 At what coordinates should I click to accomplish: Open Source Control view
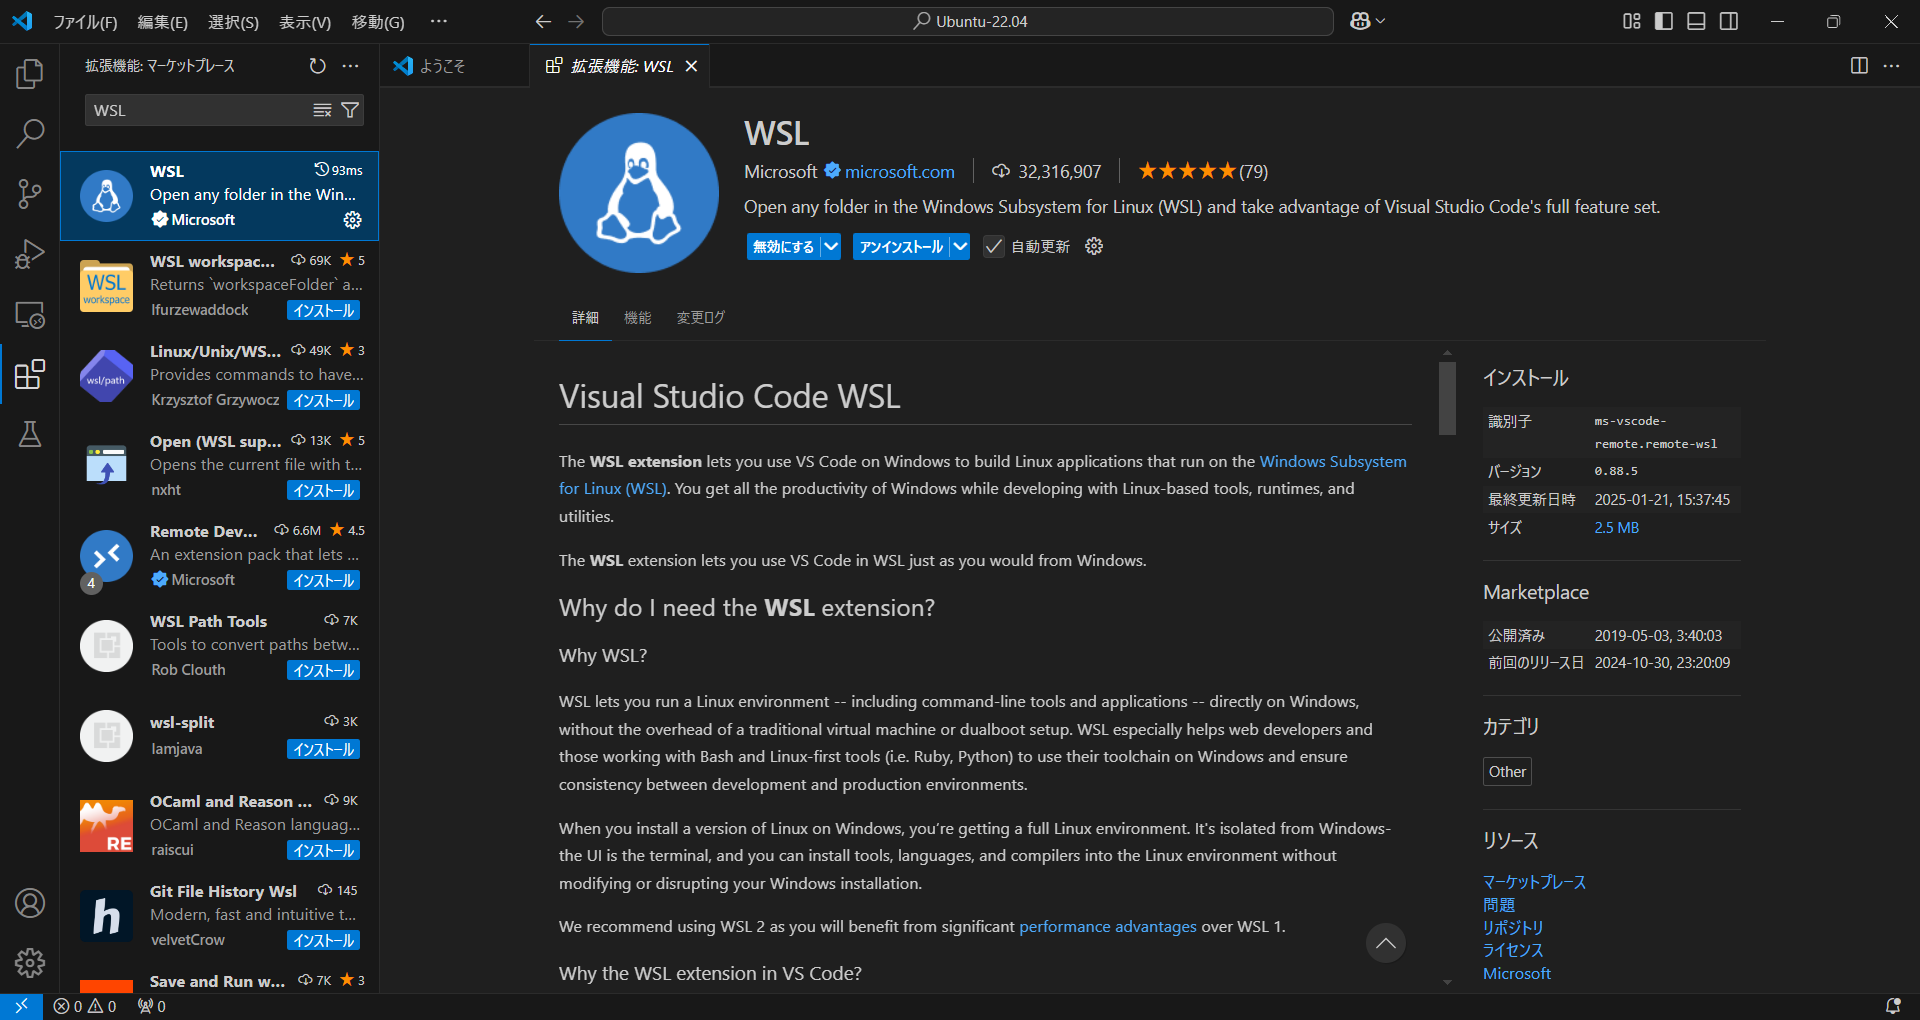click(30, 194)
